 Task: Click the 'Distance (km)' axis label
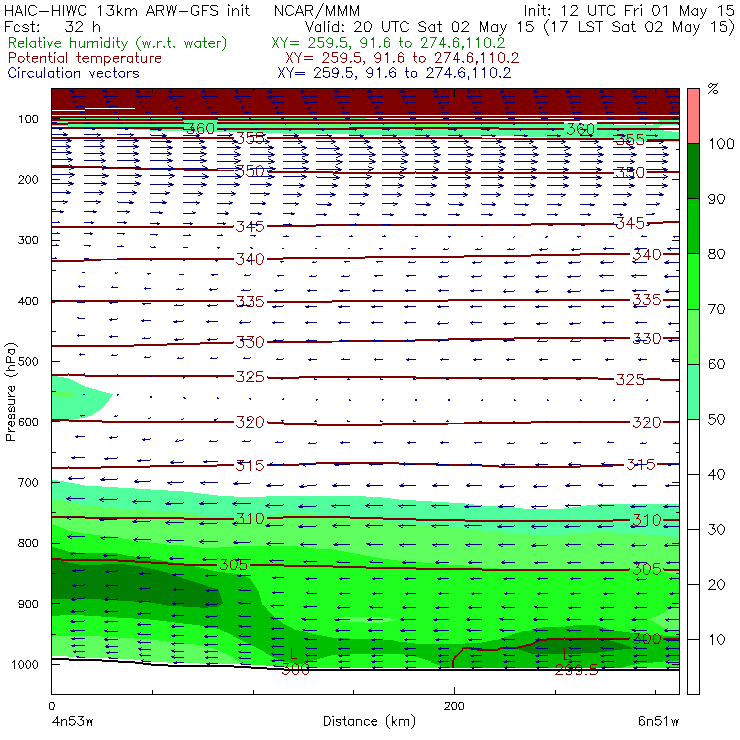click(370, 721)
